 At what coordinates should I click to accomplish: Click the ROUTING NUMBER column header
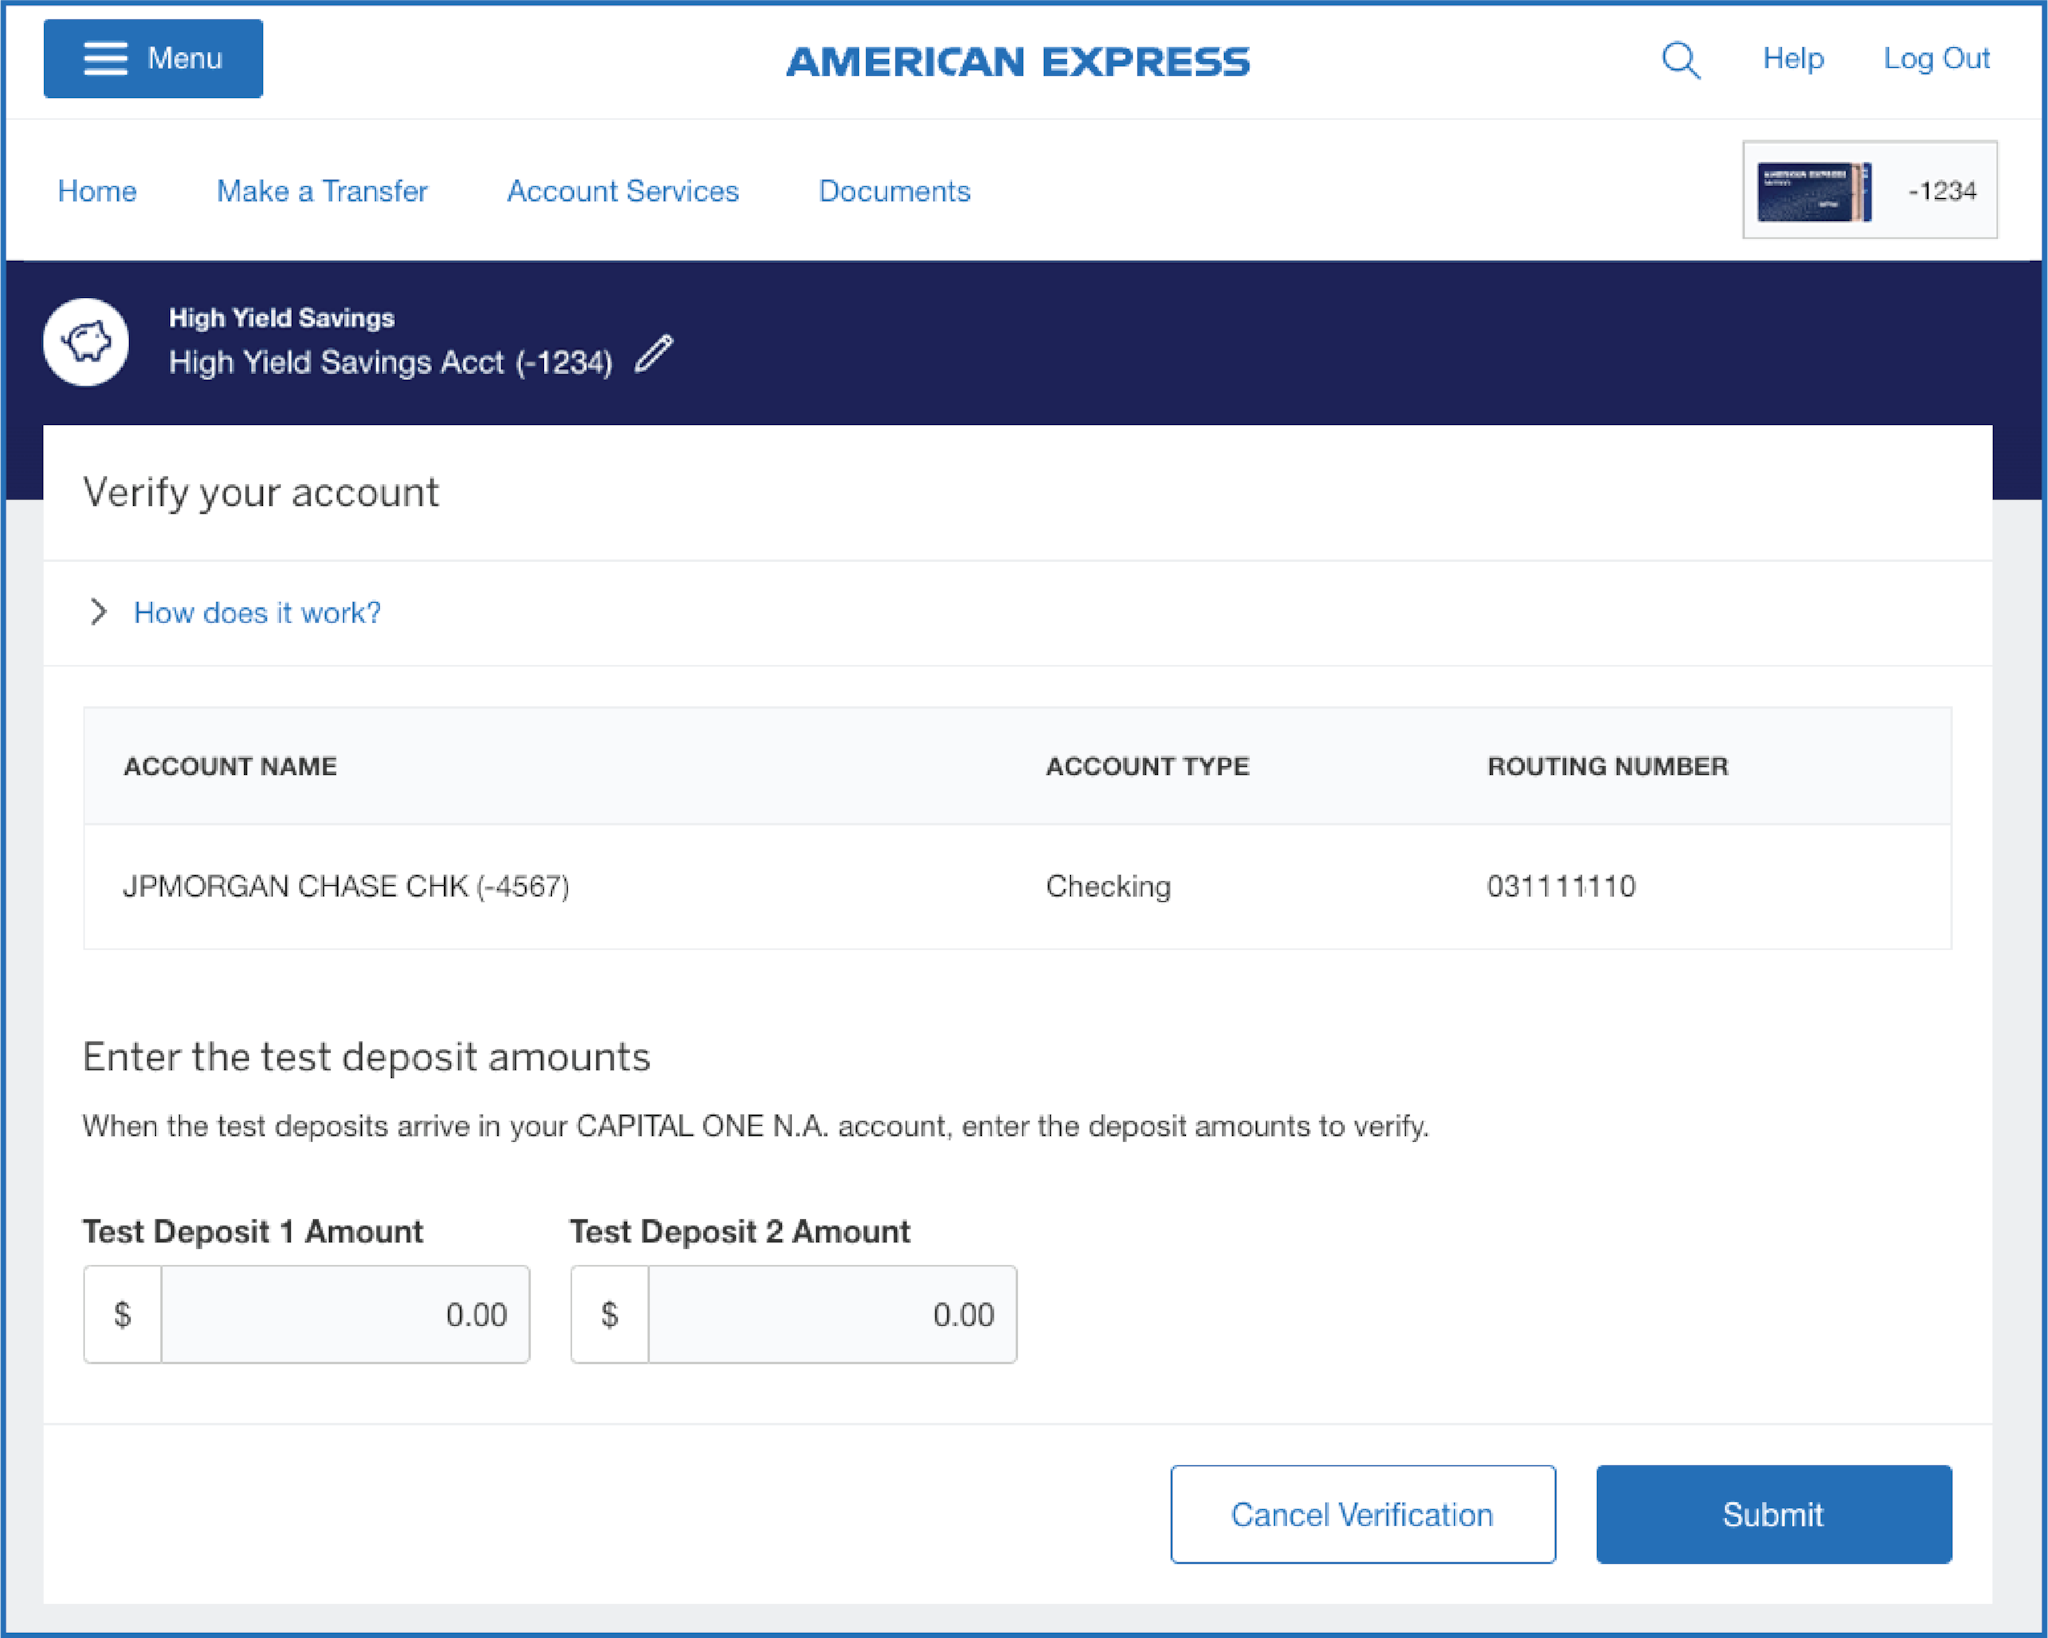tap(1606, 766)
